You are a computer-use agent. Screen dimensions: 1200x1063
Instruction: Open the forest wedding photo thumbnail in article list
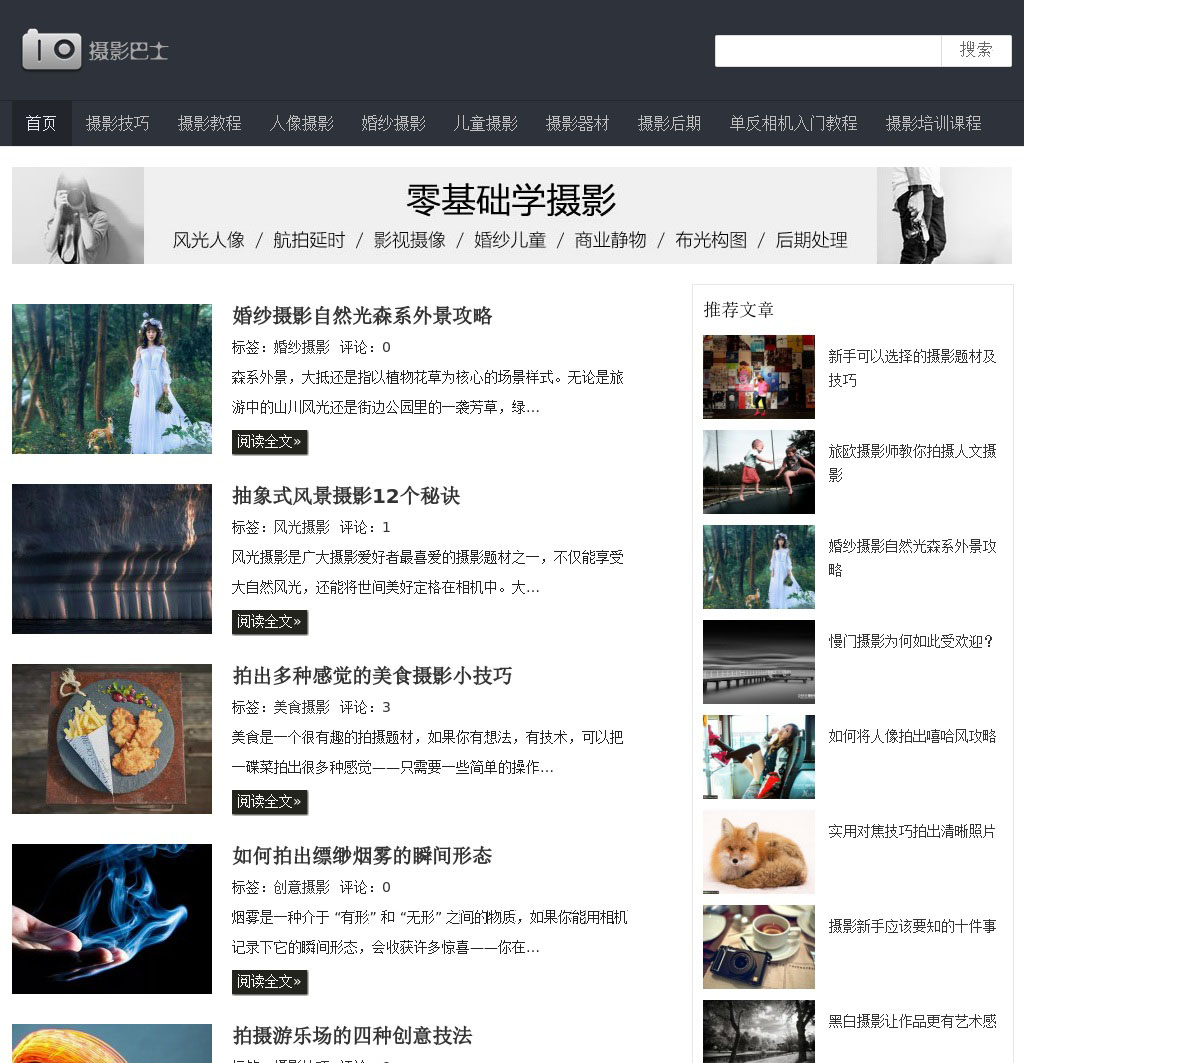coord(112,379)
